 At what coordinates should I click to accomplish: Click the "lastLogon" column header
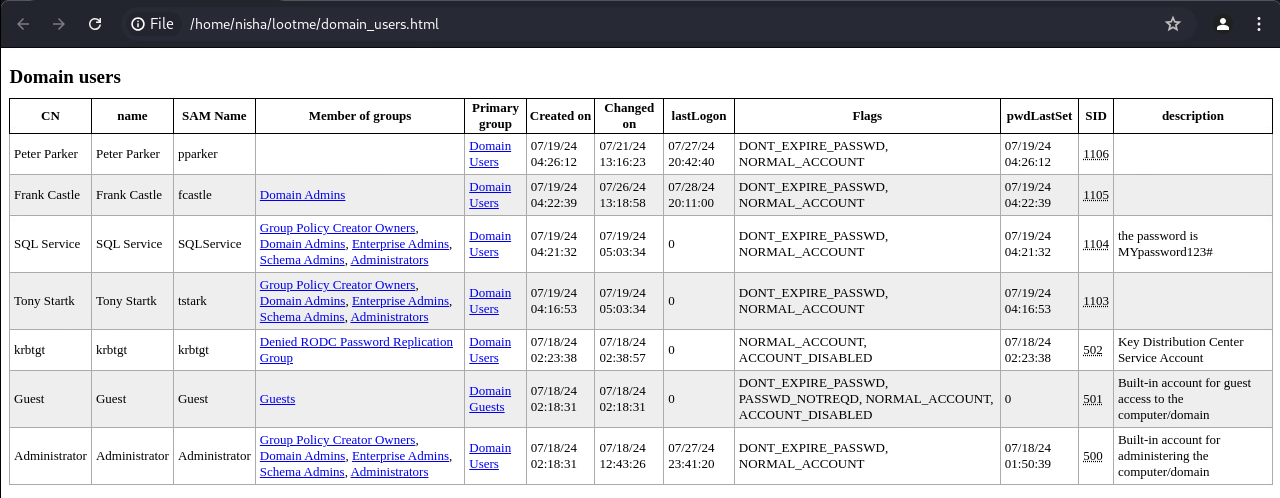click(x=699, y=116)
